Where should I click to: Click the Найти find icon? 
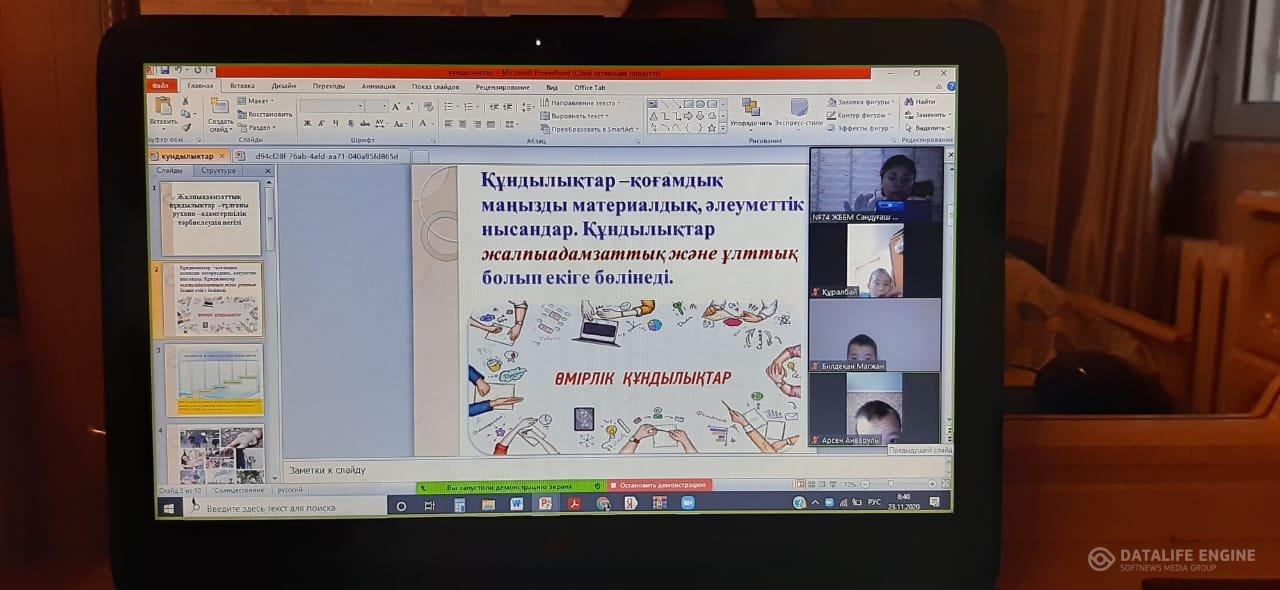920,102
